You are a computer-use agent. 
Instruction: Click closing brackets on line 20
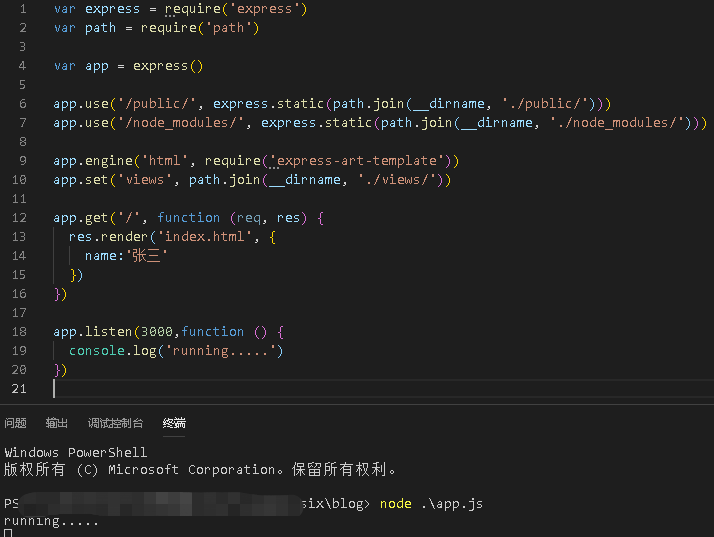coord(61,370)
